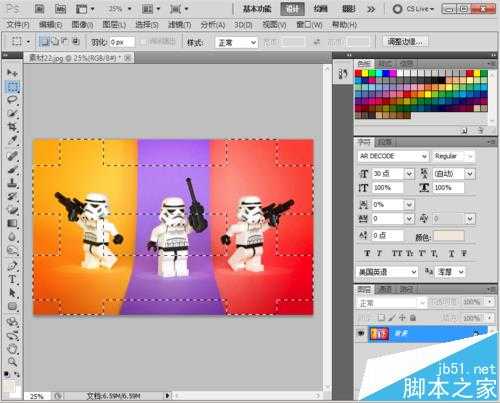Viewport: 500px width, 403px height.
Task: Toggle New Selection mode in options bar
Action: point(43,42)
